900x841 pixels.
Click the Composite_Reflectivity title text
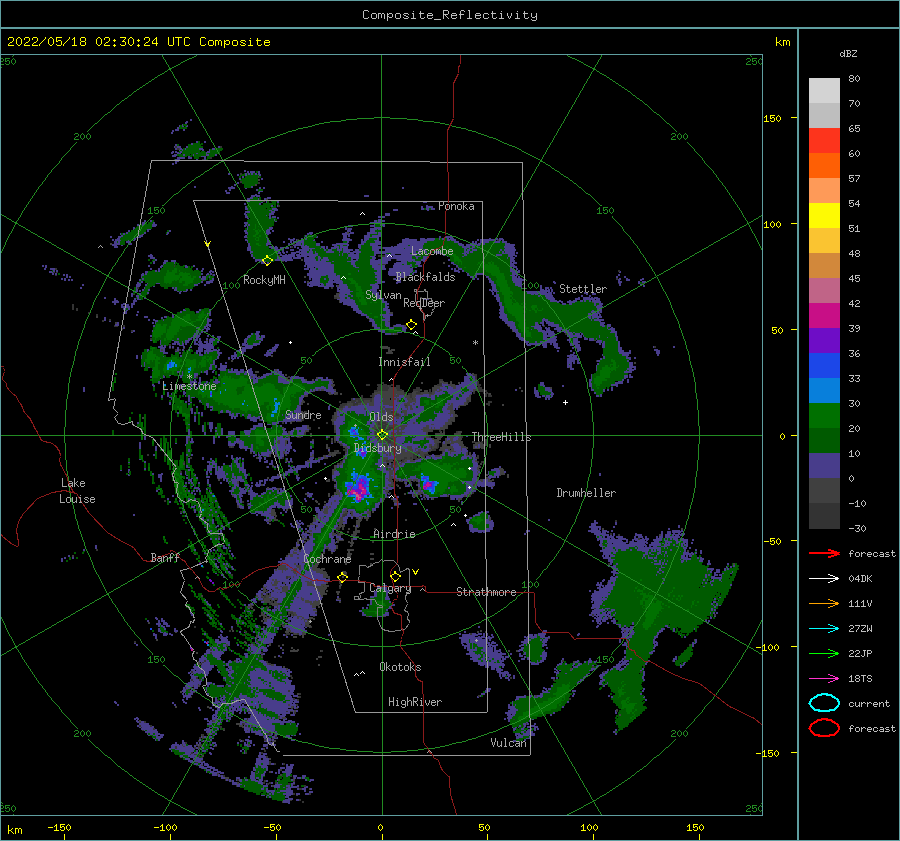pos(450,15)
